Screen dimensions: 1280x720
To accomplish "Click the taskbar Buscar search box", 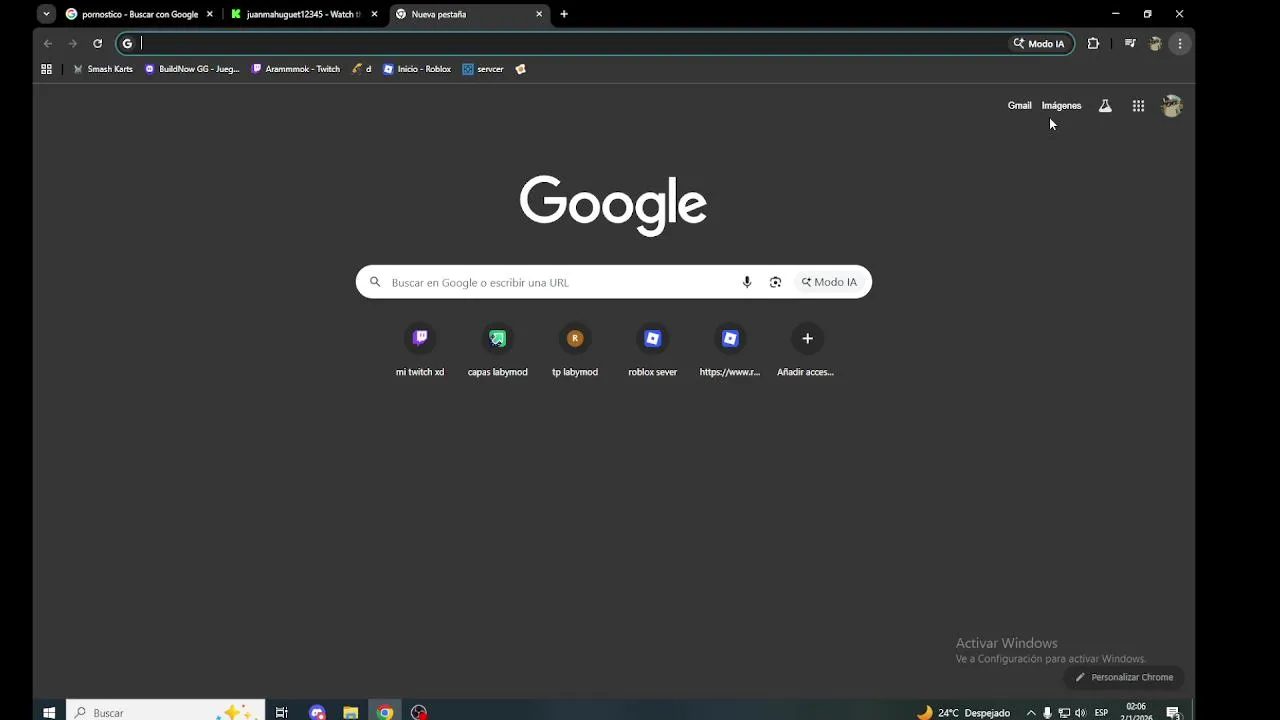I will 166,712.
